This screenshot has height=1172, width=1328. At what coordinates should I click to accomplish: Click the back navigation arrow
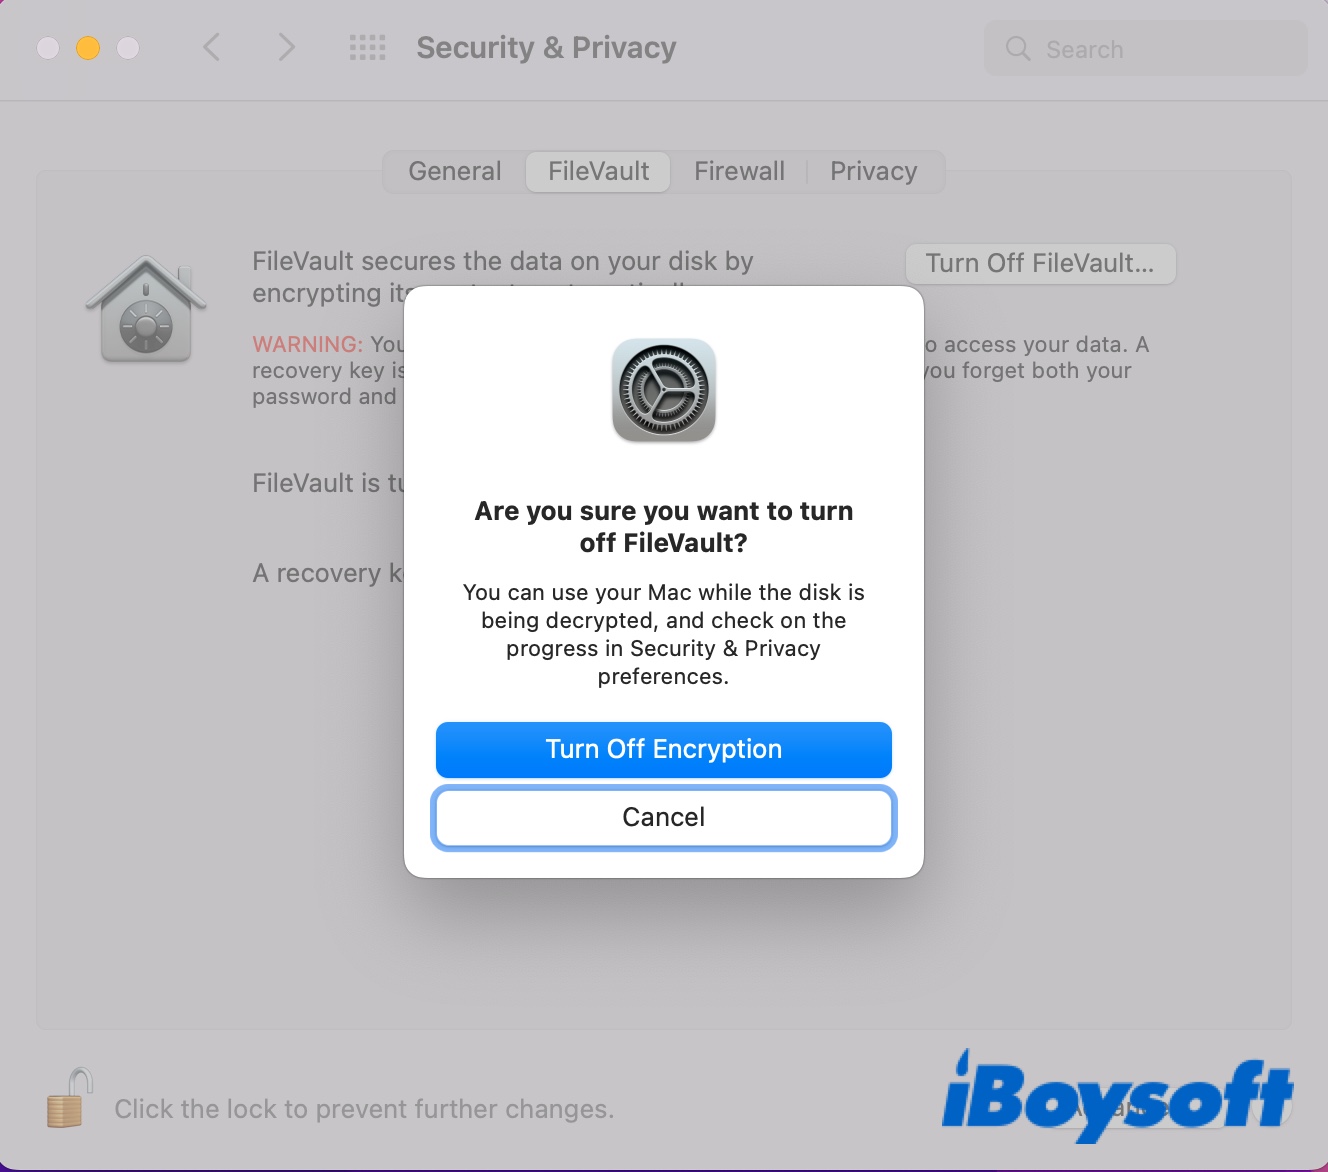coord(211,47)
